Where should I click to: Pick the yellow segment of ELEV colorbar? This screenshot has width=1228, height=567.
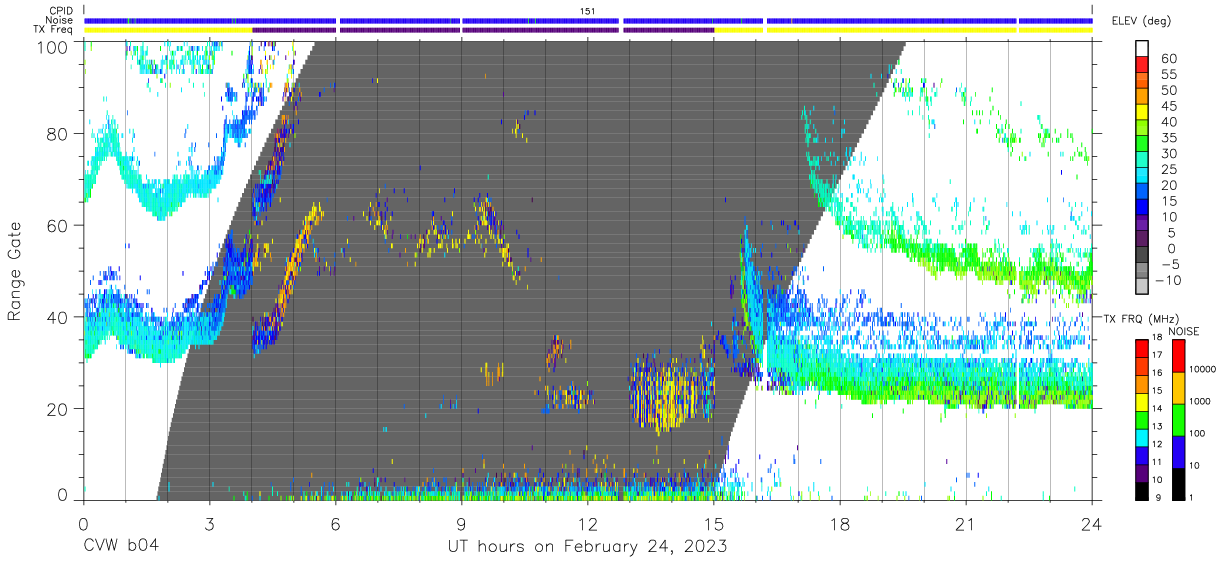click(1142, 113)
